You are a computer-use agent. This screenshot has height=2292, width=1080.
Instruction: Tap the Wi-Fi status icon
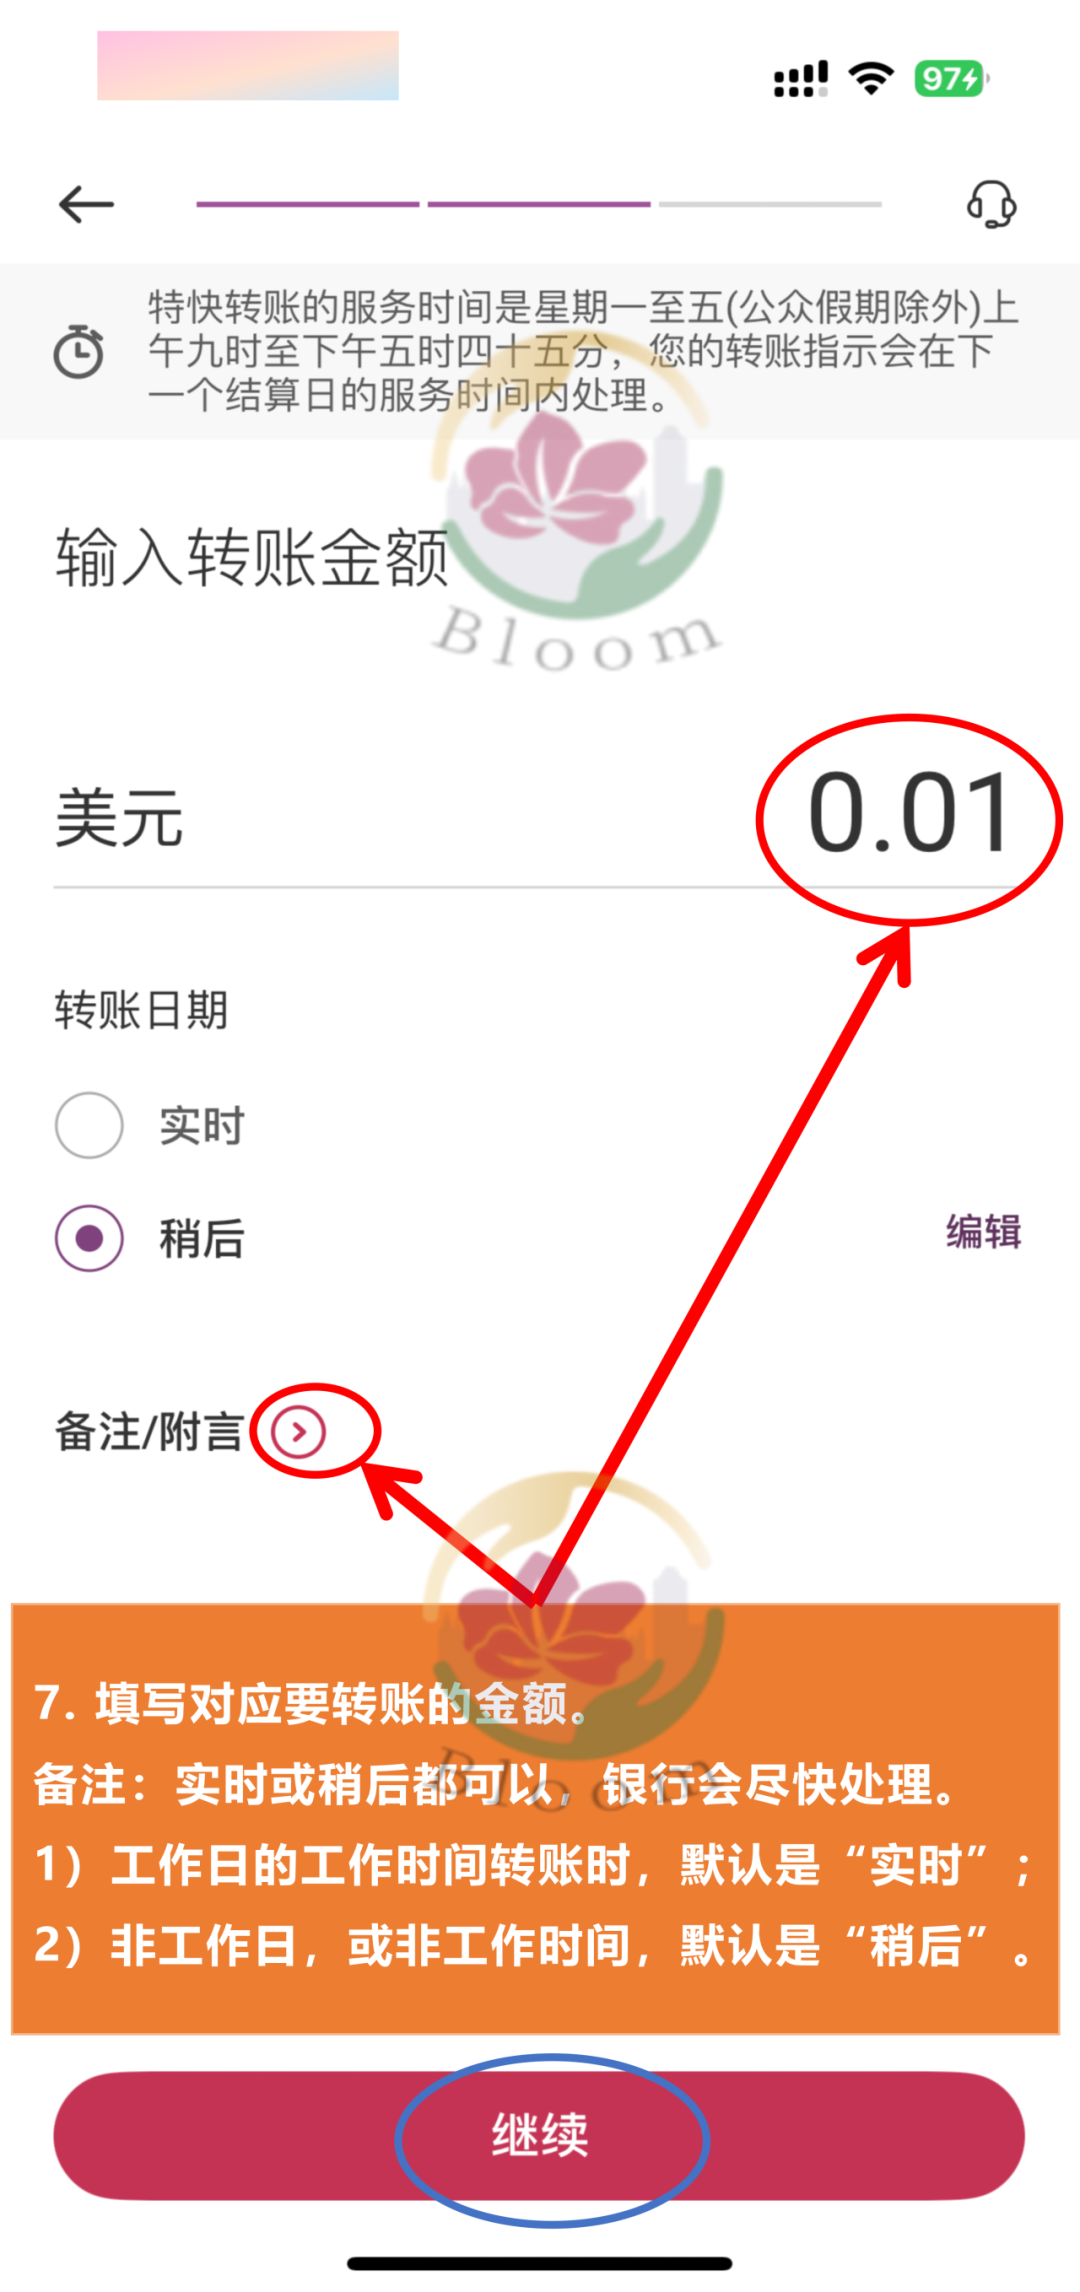click(871, 79)
